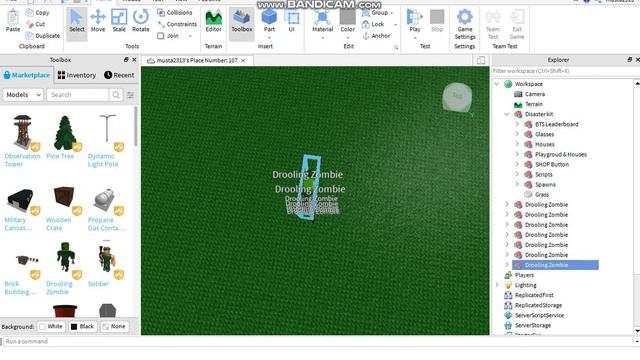Image resolution: width=640 pixels, height=360 pixels.
Task: Click the Stop test button
Action: click(437, 20)
